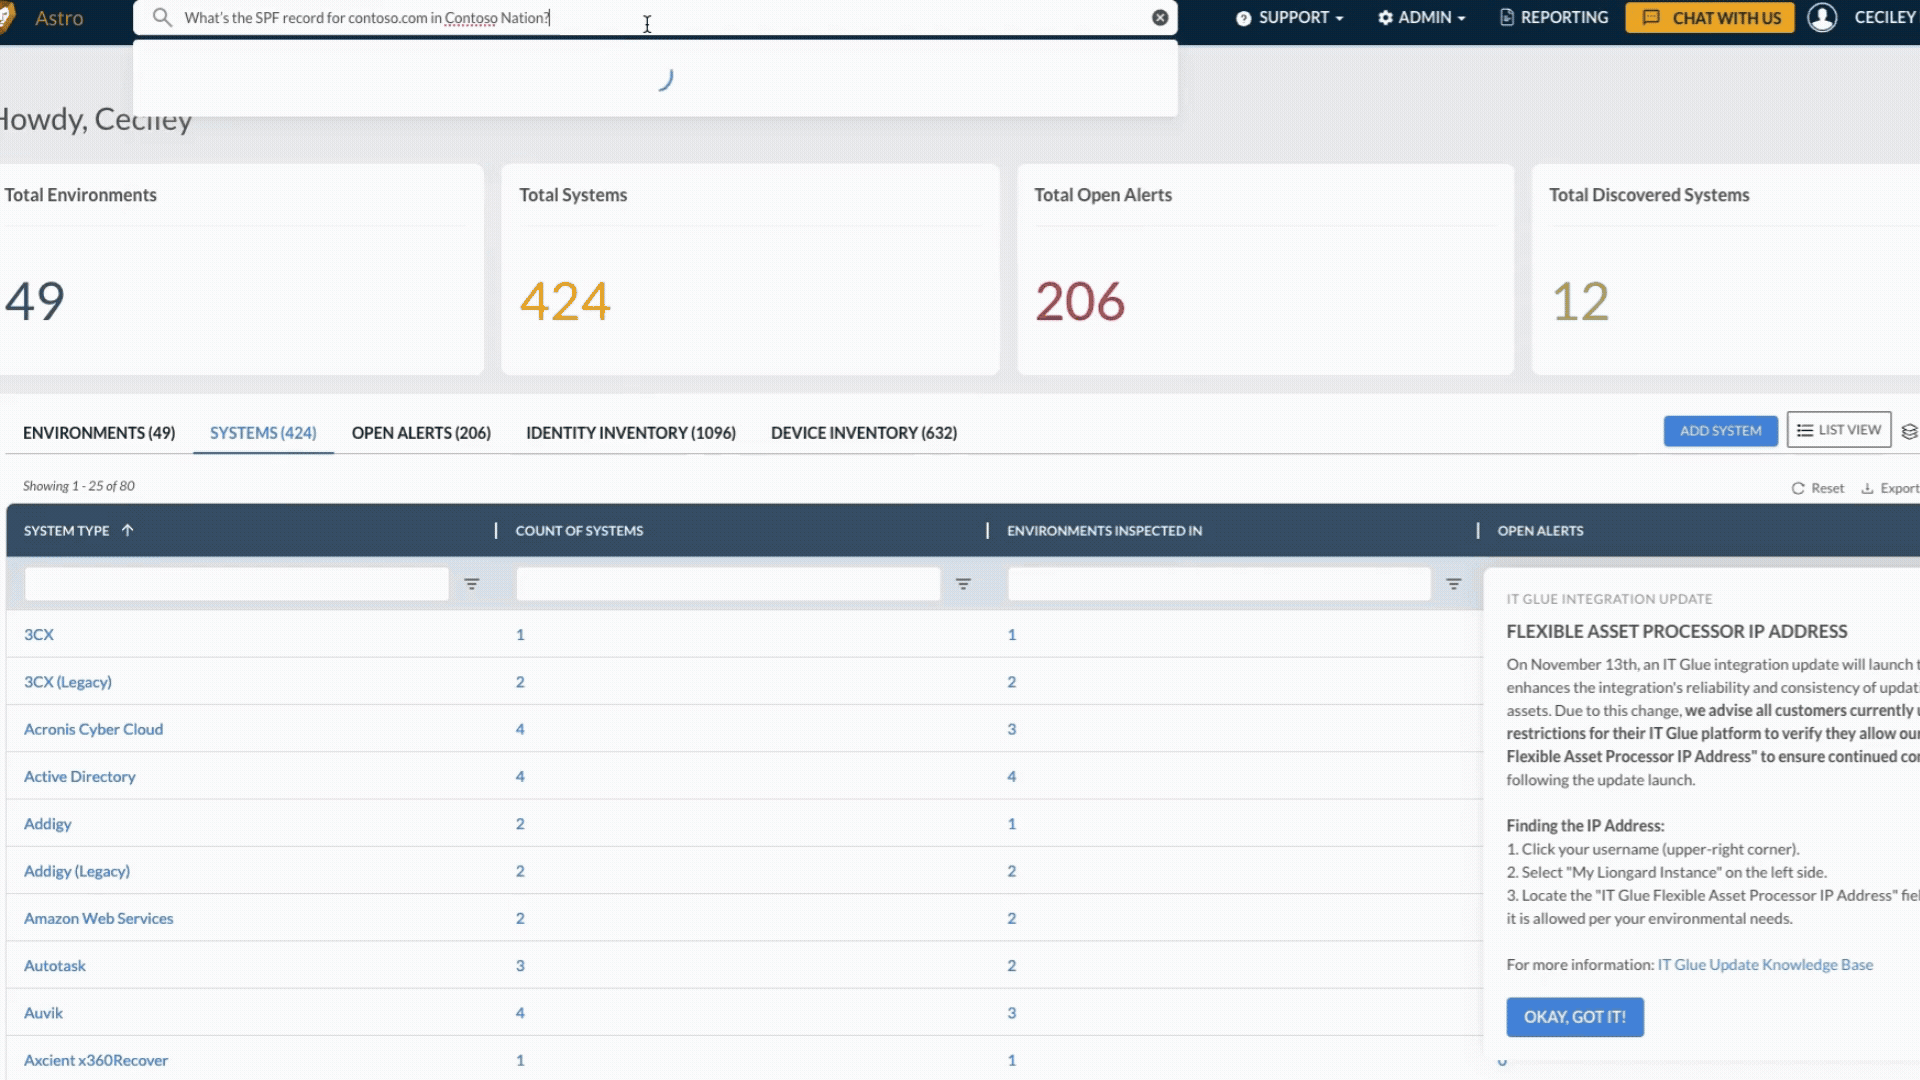Open the Reporting page

pyautogui.click(x=1554, y=18)
